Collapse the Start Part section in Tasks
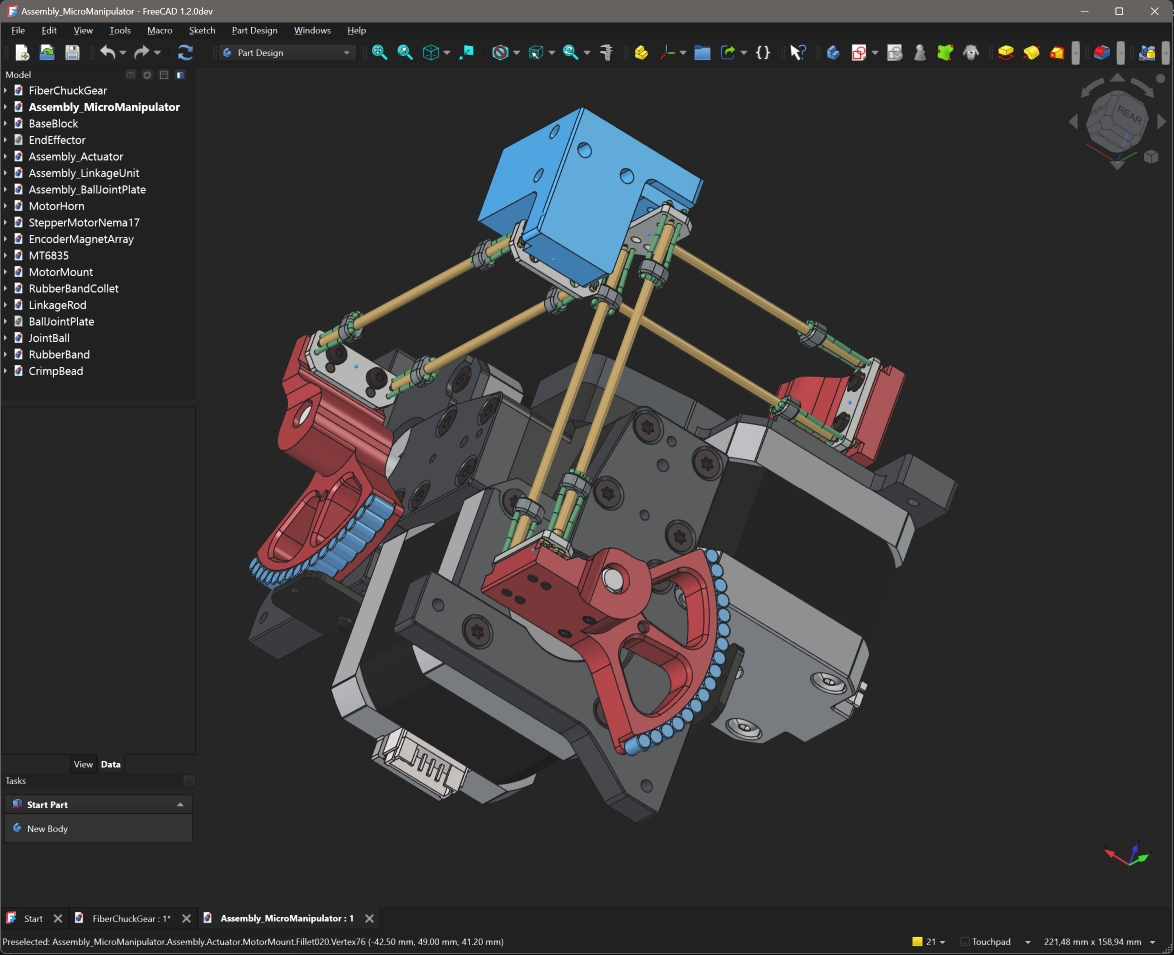 [x=180, y=804]
